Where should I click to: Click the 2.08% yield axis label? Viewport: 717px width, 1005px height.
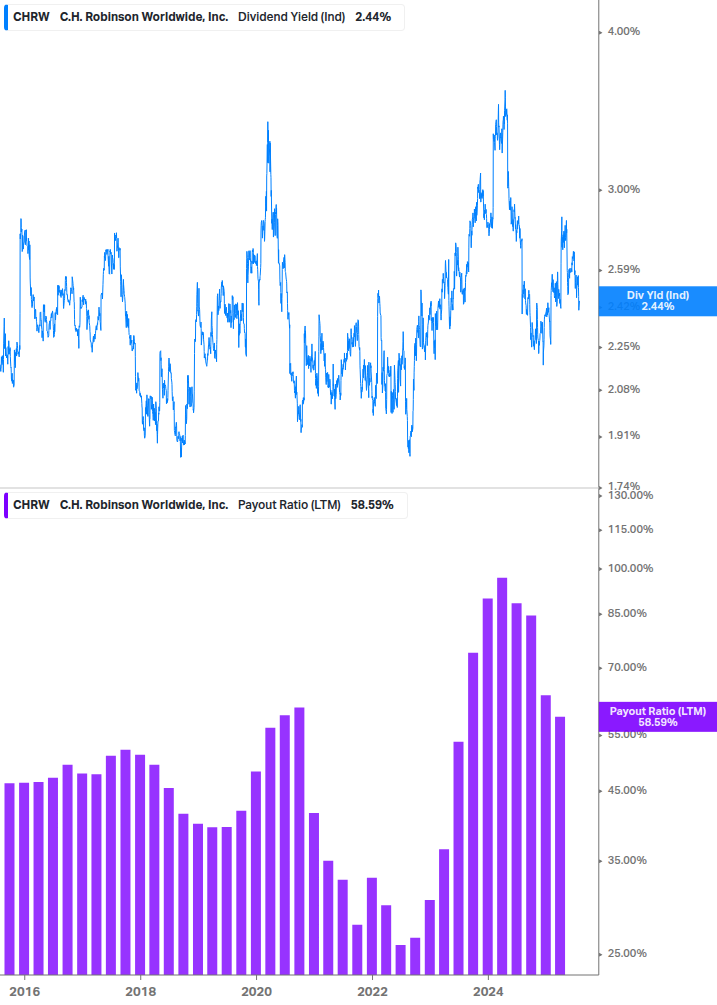pyautogui.click(x=623, y=390)
